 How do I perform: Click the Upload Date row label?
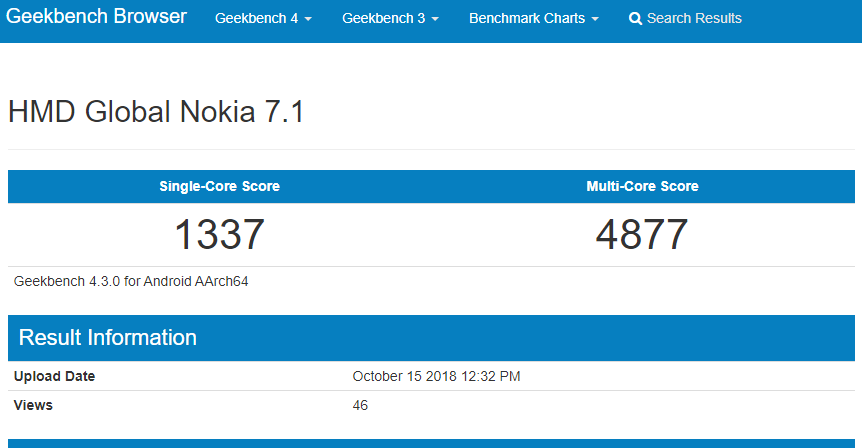tap(54, 377)
